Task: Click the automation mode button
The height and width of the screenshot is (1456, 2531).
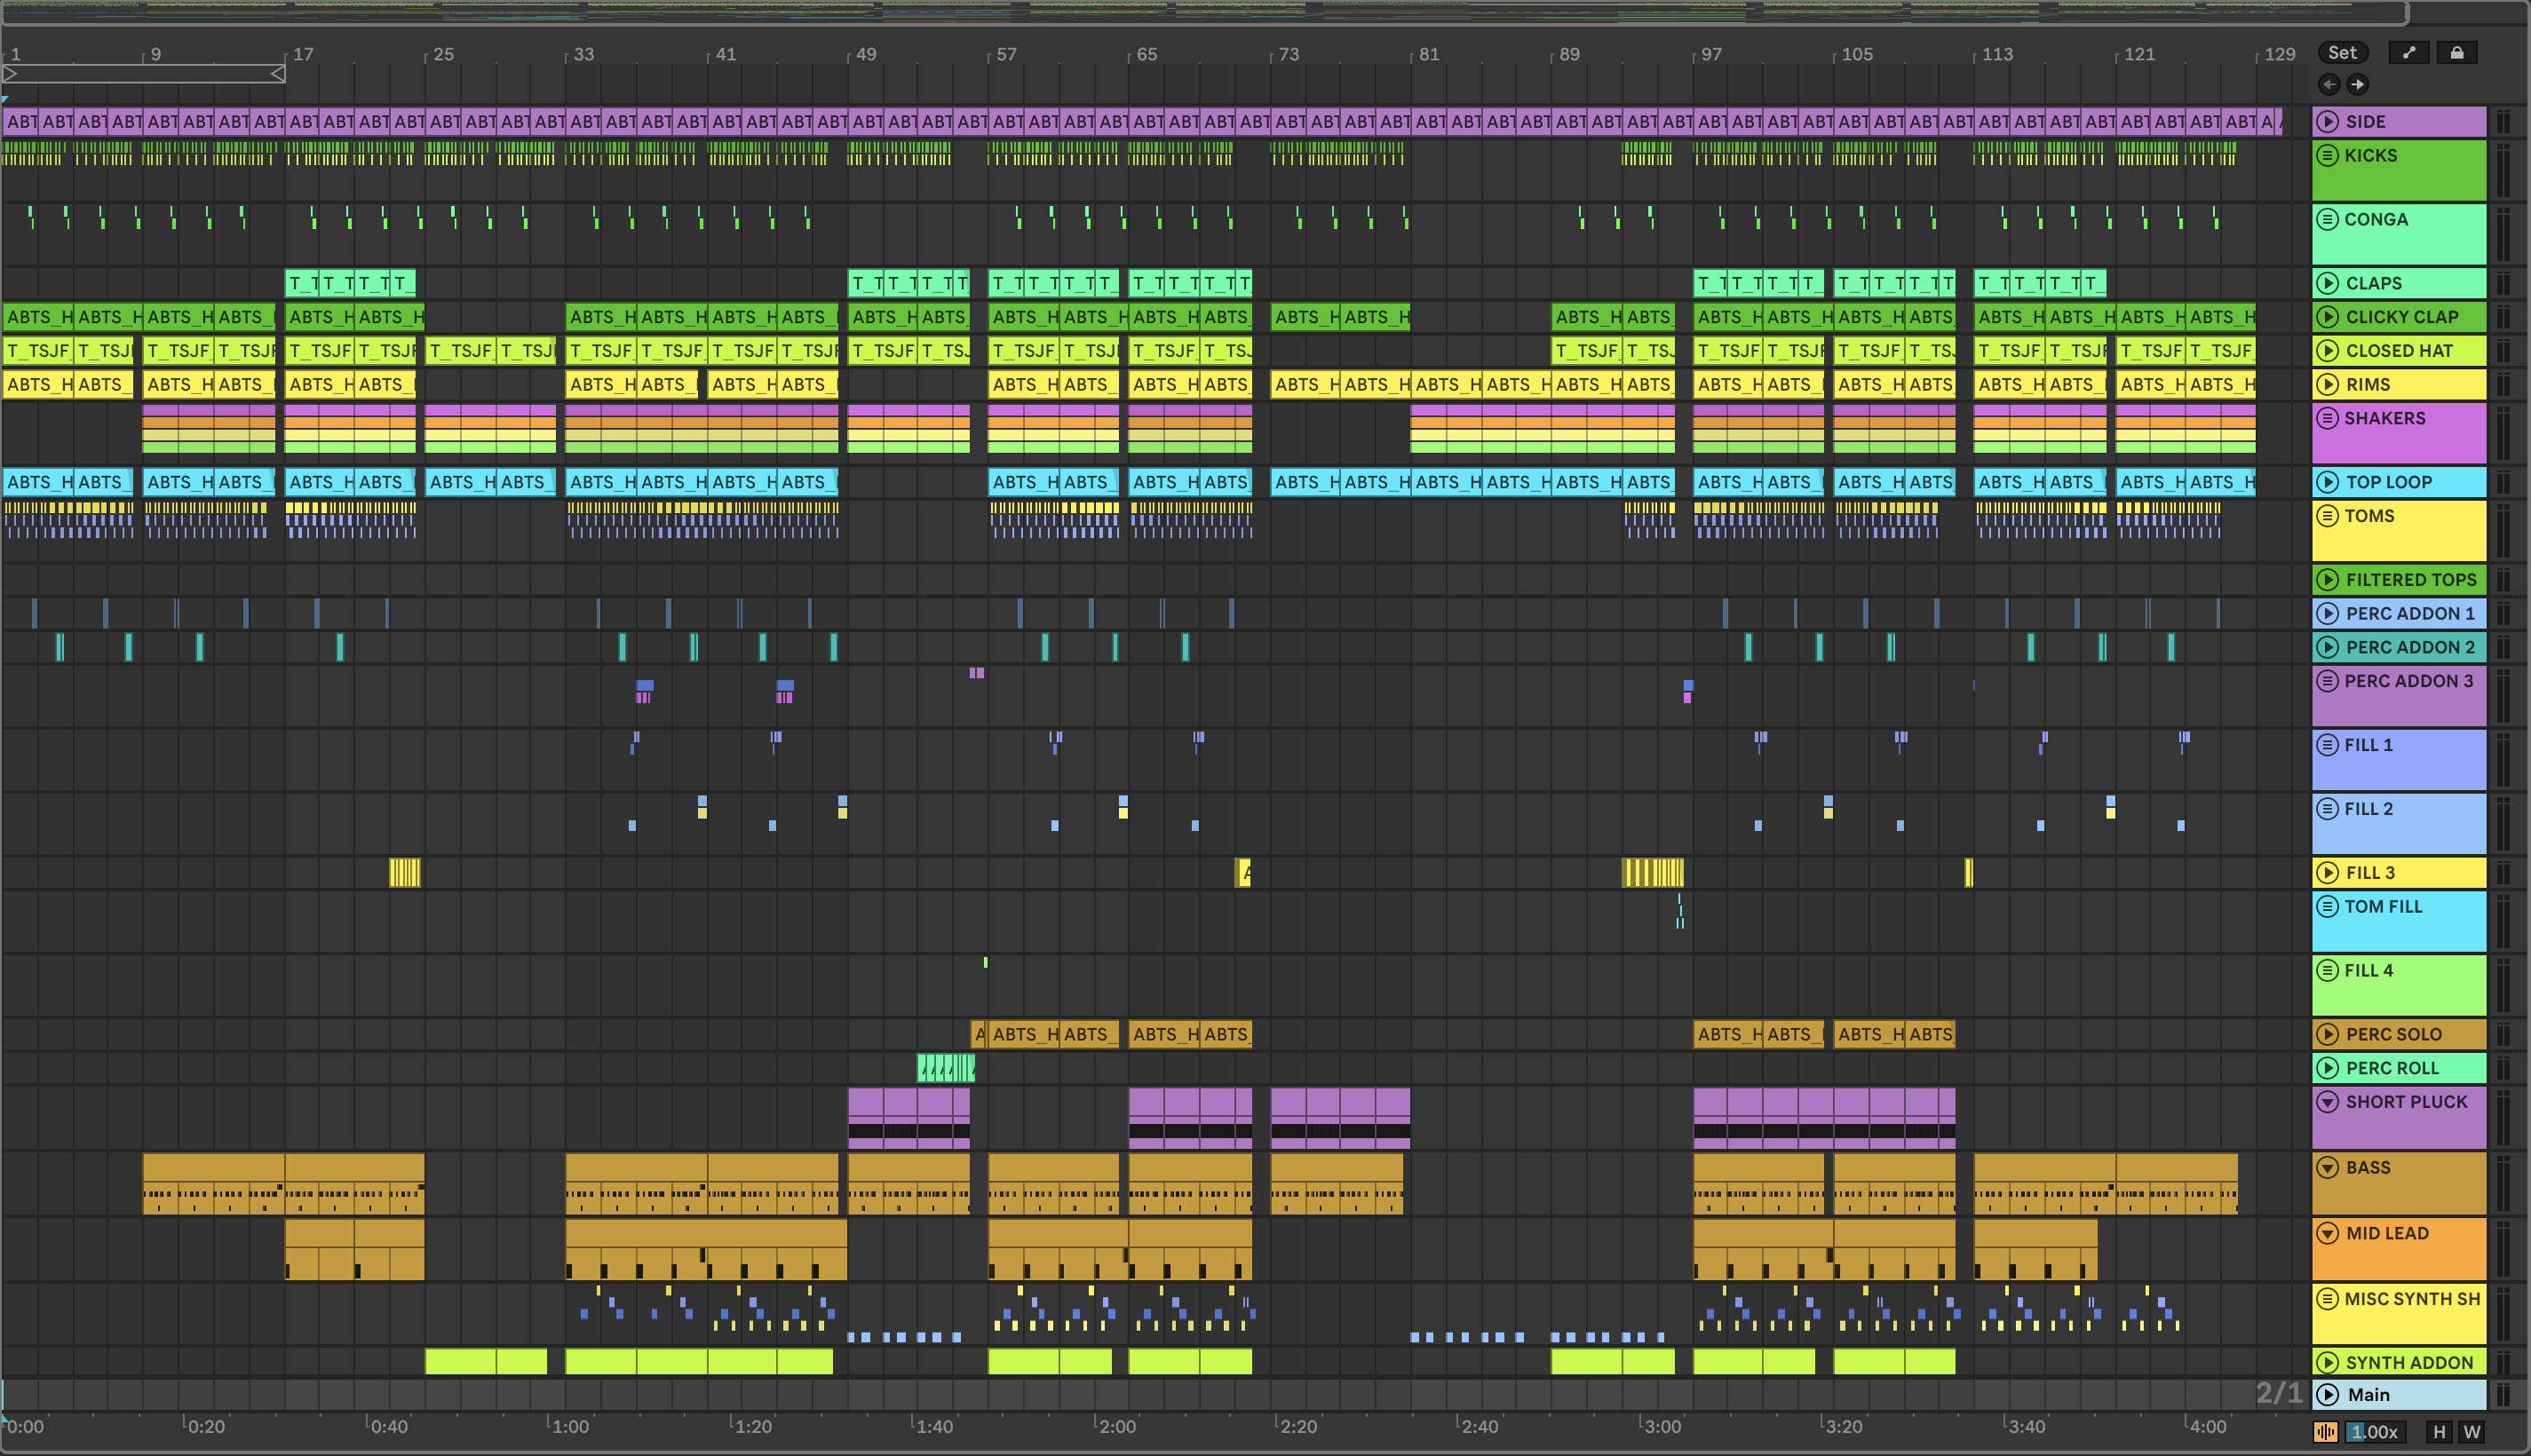Action: (x=2409, y=53)
